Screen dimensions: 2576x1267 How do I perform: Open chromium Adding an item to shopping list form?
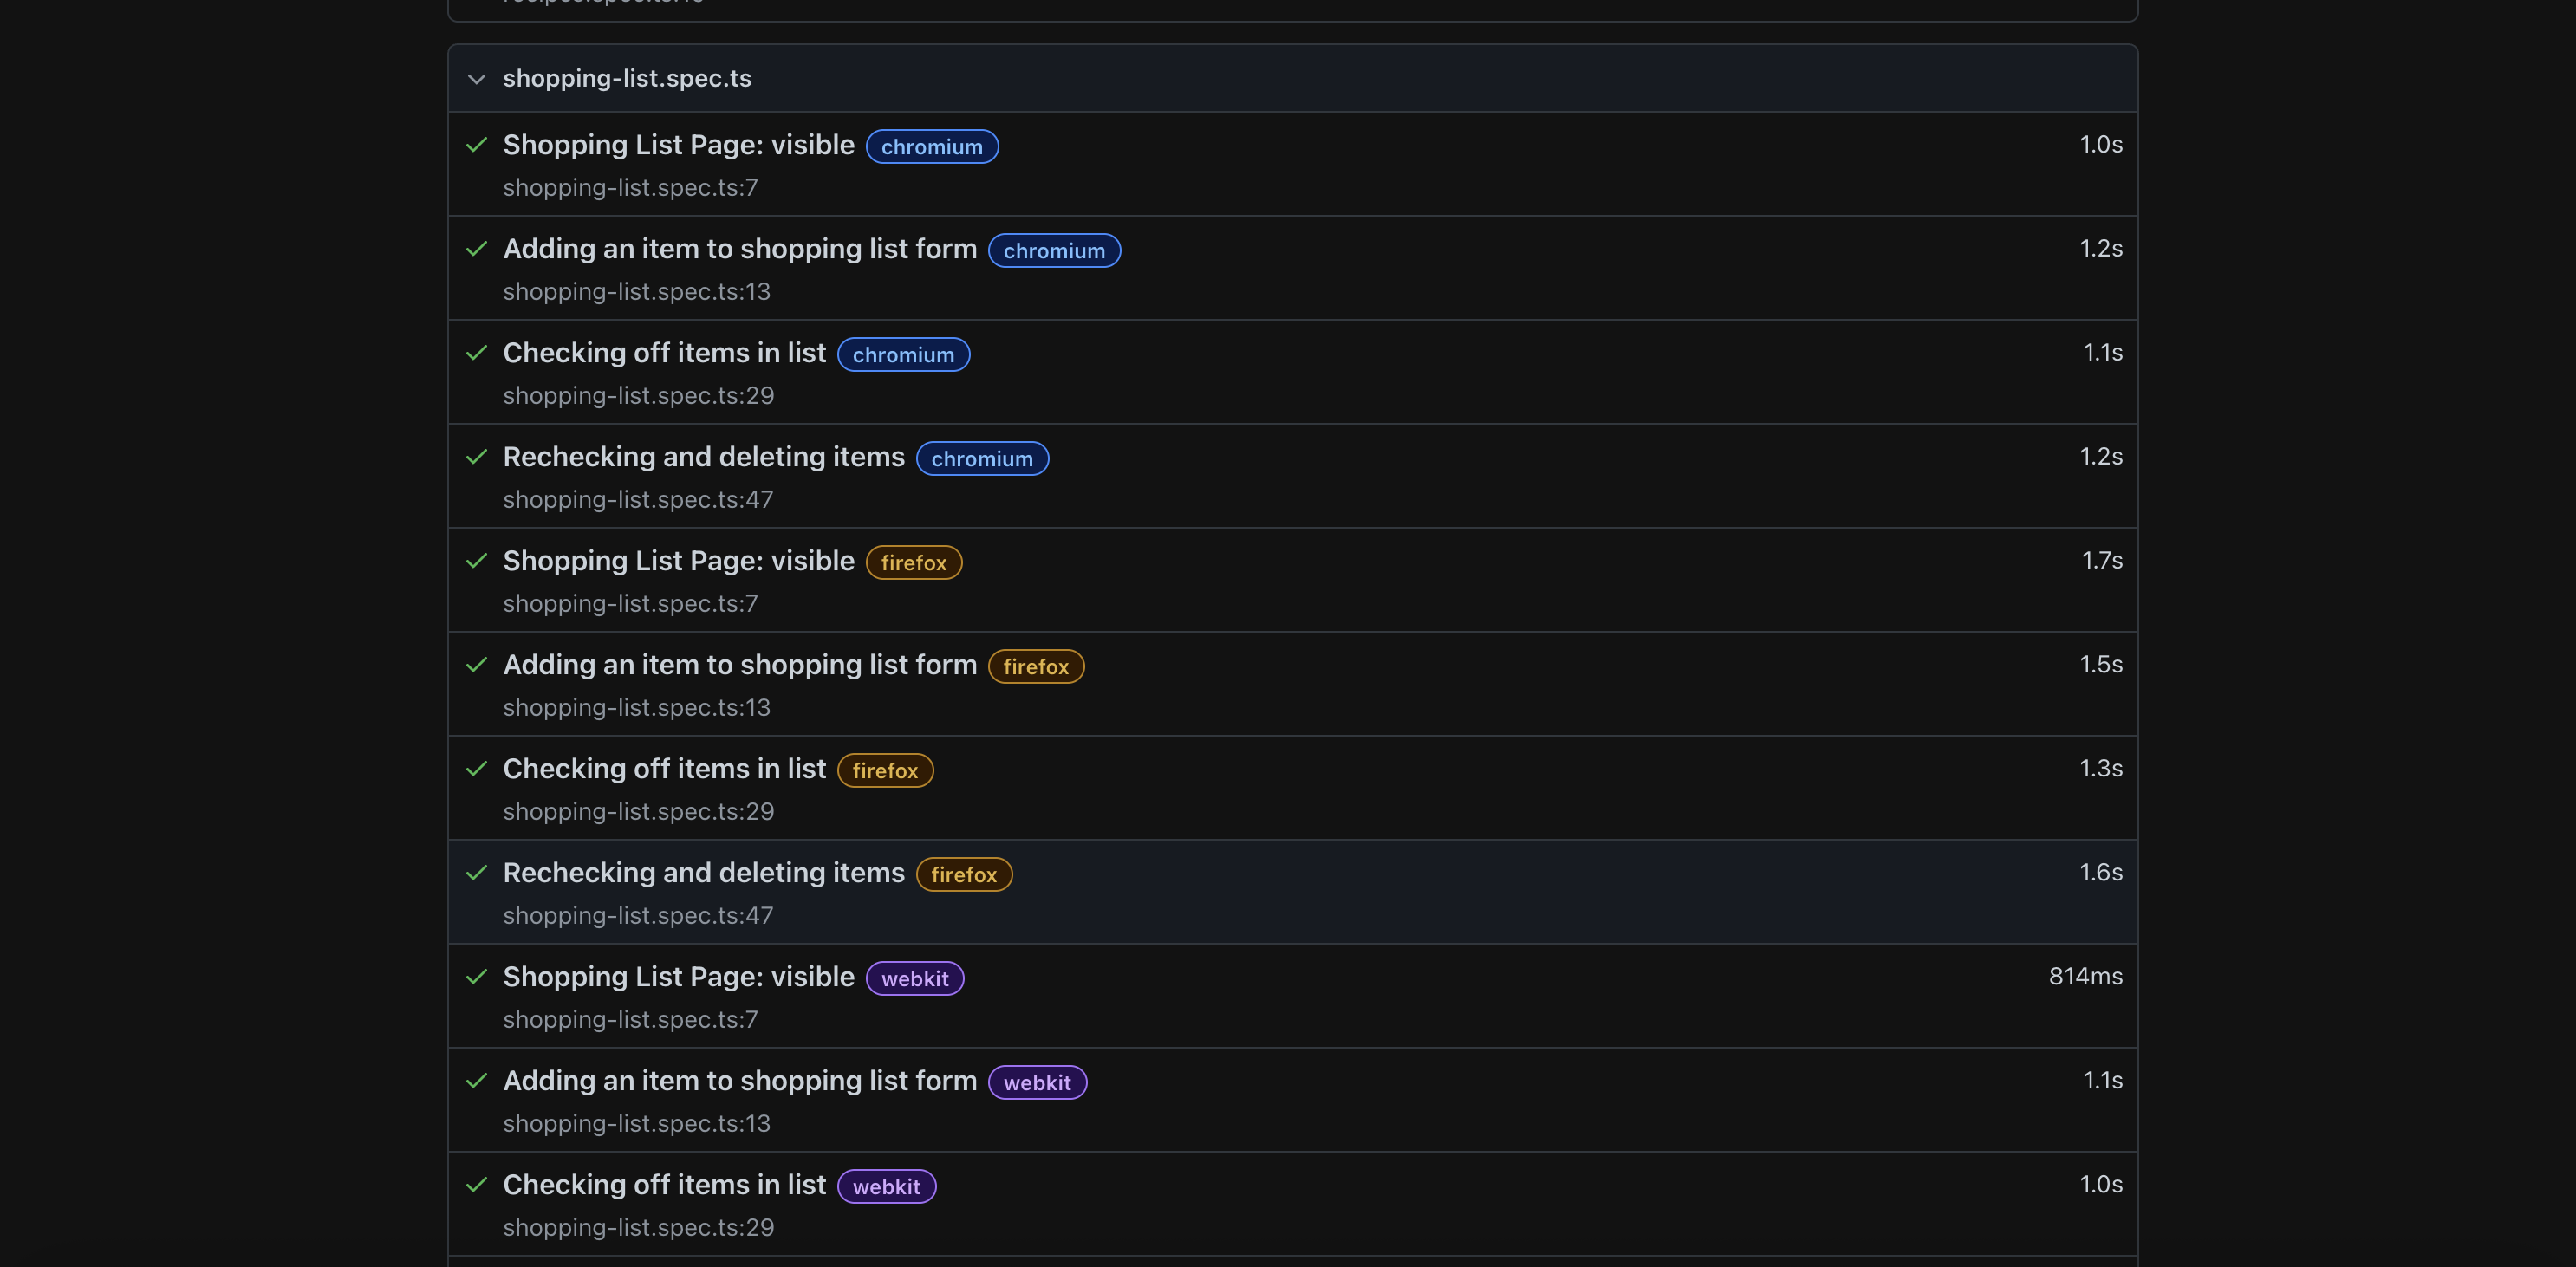(x=739, y=249)
